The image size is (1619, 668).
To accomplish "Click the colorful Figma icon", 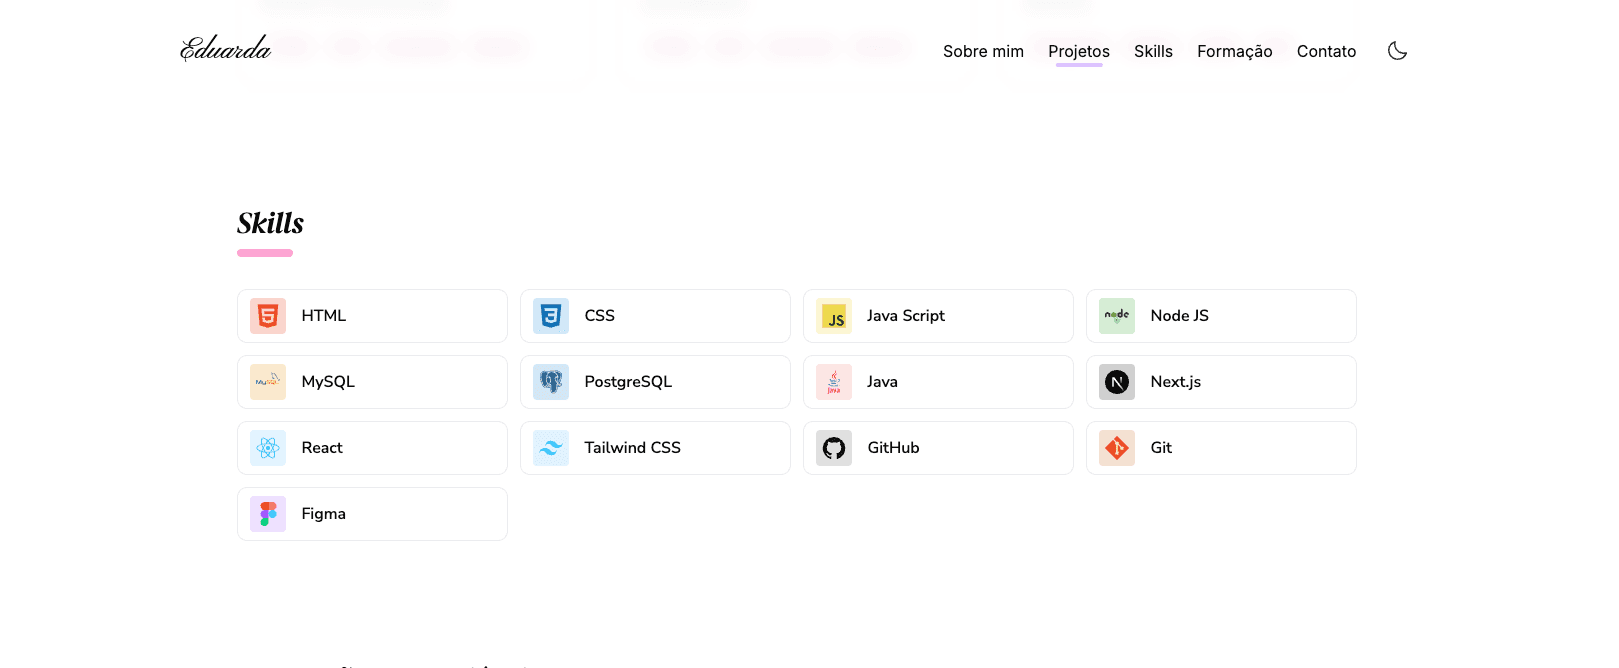I will coord(268,514).
